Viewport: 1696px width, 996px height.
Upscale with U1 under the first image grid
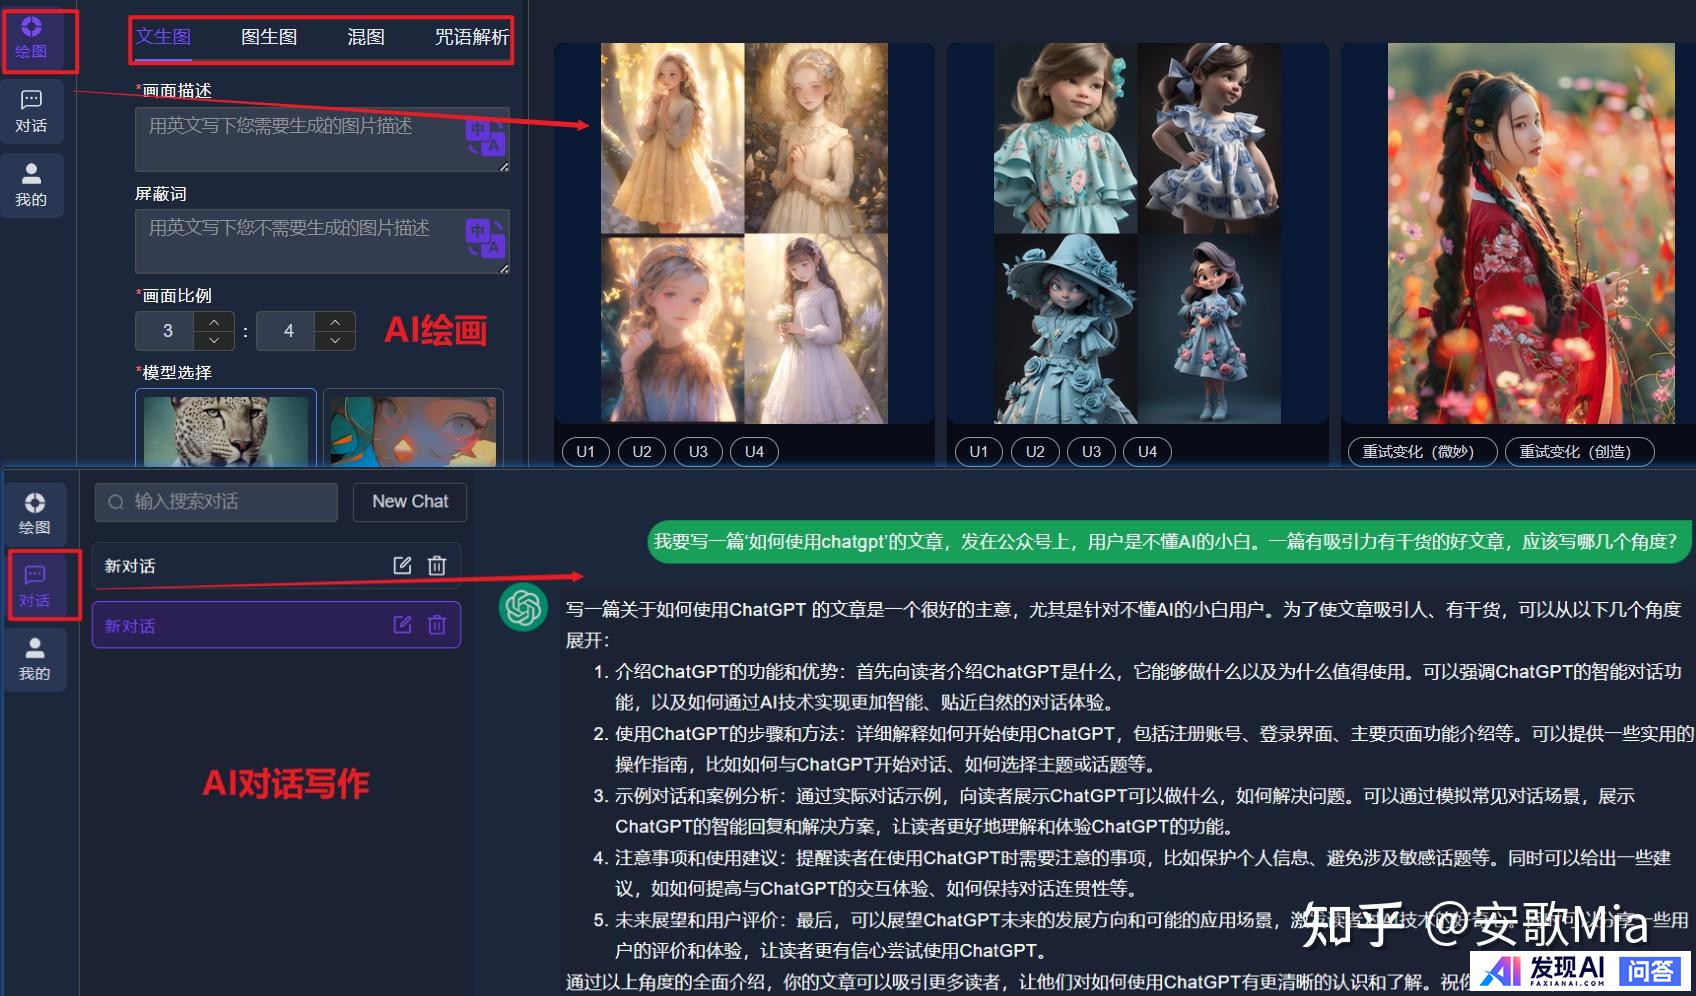586,452
